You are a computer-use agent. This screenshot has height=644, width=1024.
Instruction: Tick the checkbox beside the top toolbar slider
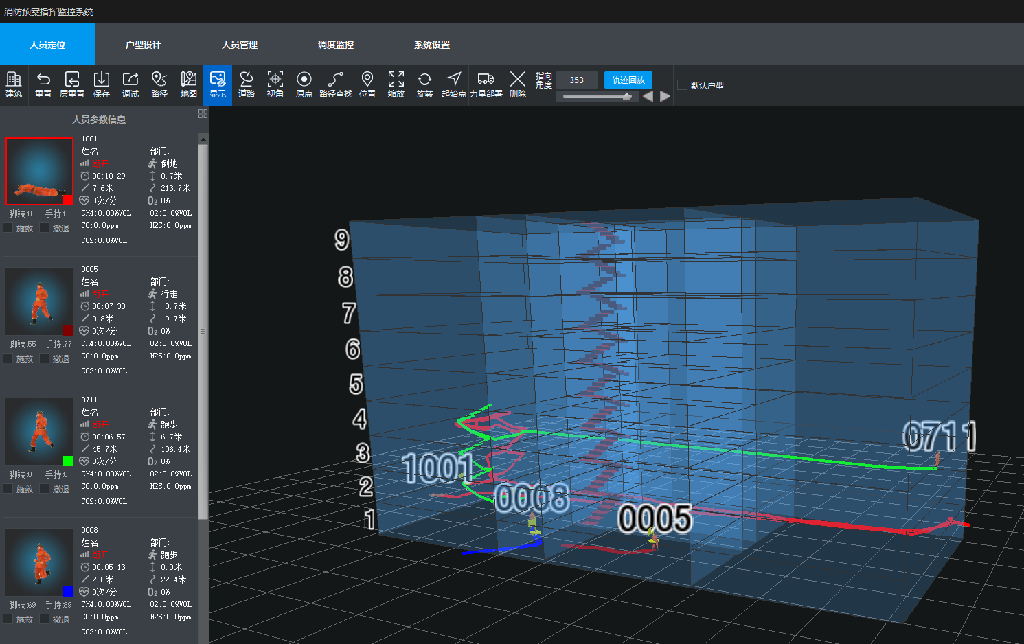(x=683, y=85)
